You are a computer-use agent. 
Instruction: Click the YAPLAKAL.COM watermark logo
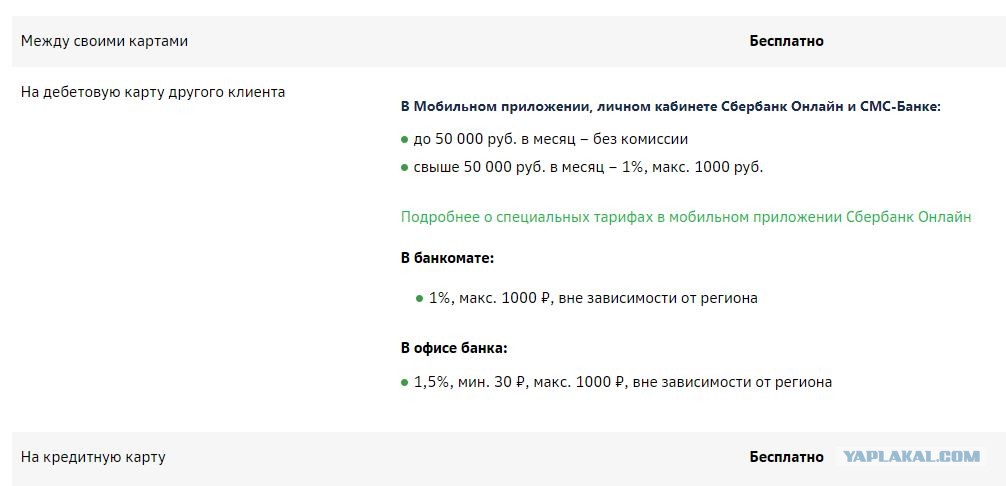click(x=911, y=457)
